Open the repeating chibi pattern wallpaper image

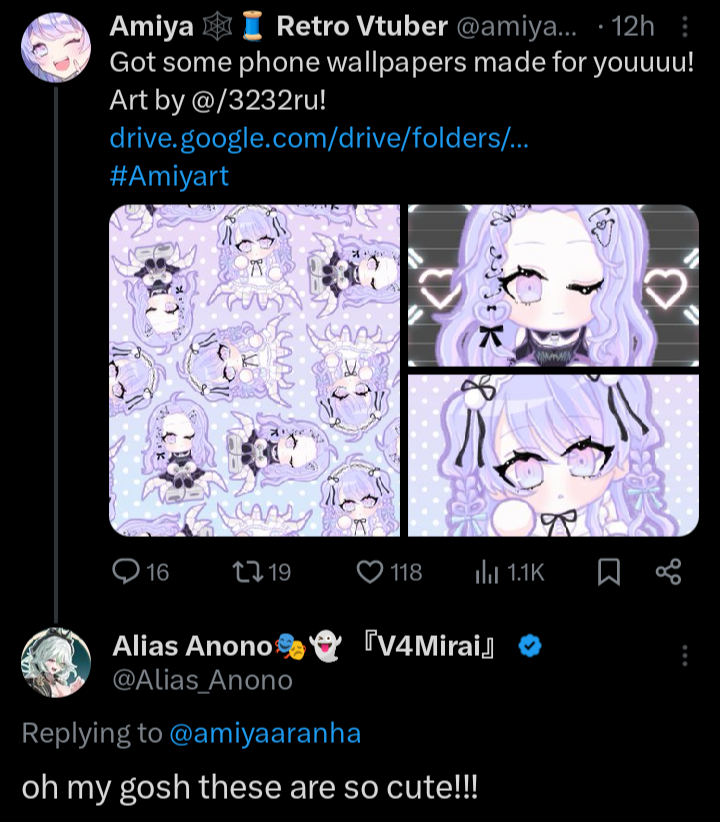(254, 370)
